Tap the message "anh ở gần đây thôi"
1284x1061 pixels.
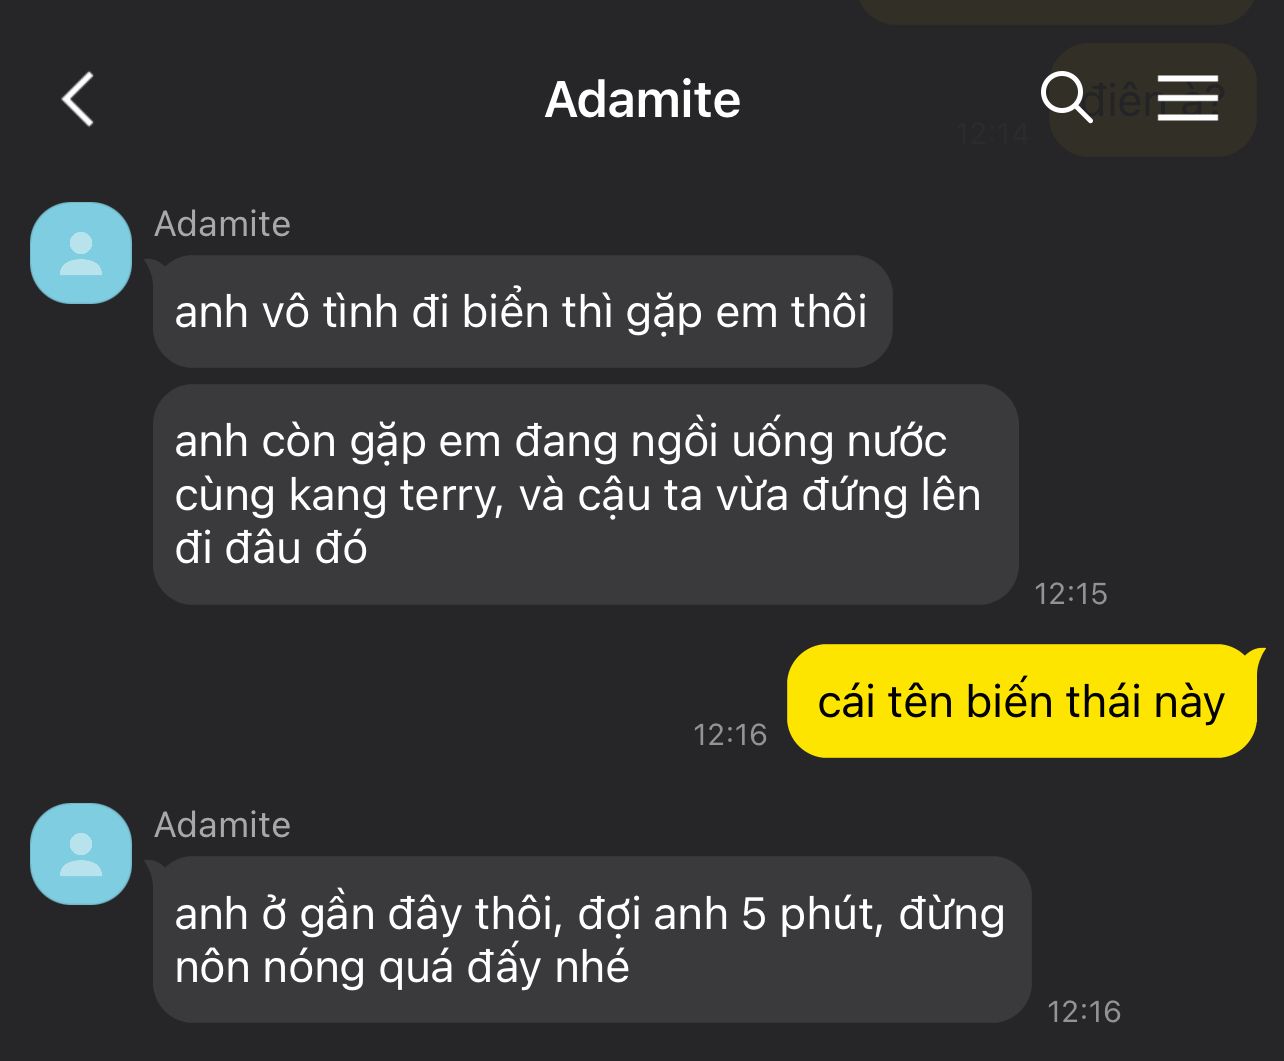click(592, 940)
